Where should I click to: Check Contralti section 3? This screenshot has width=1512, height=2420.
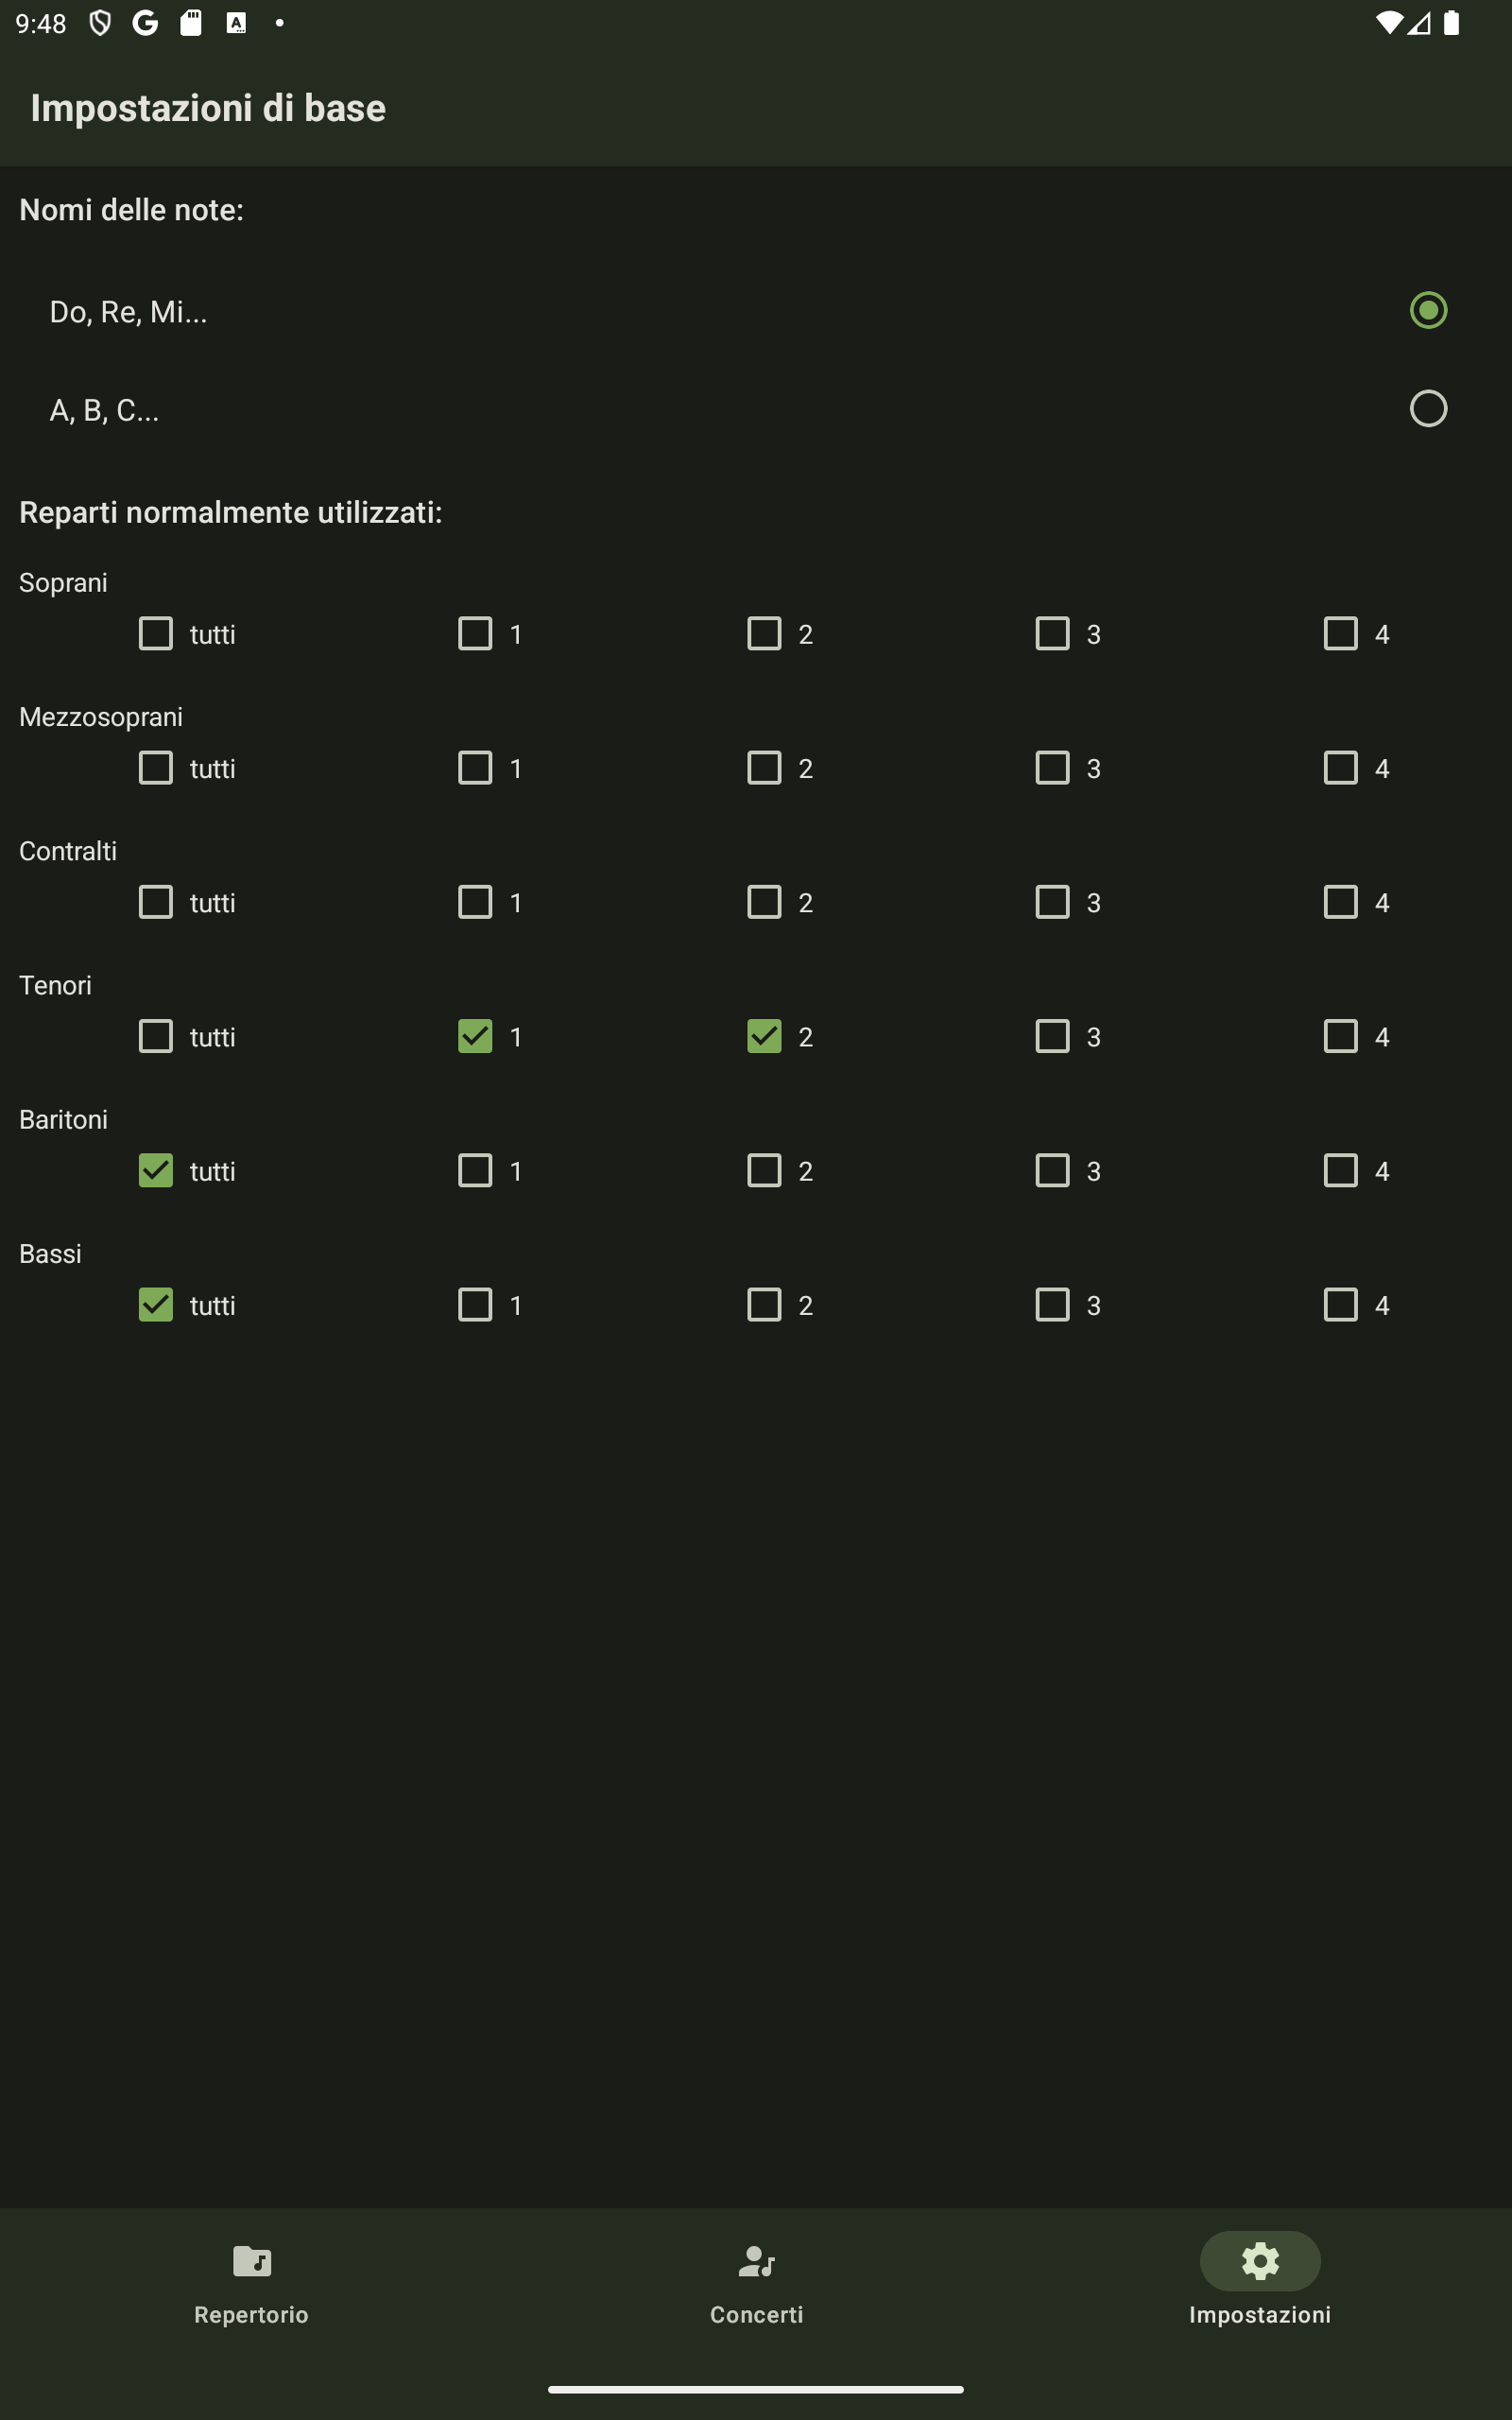coord(1052,901)
